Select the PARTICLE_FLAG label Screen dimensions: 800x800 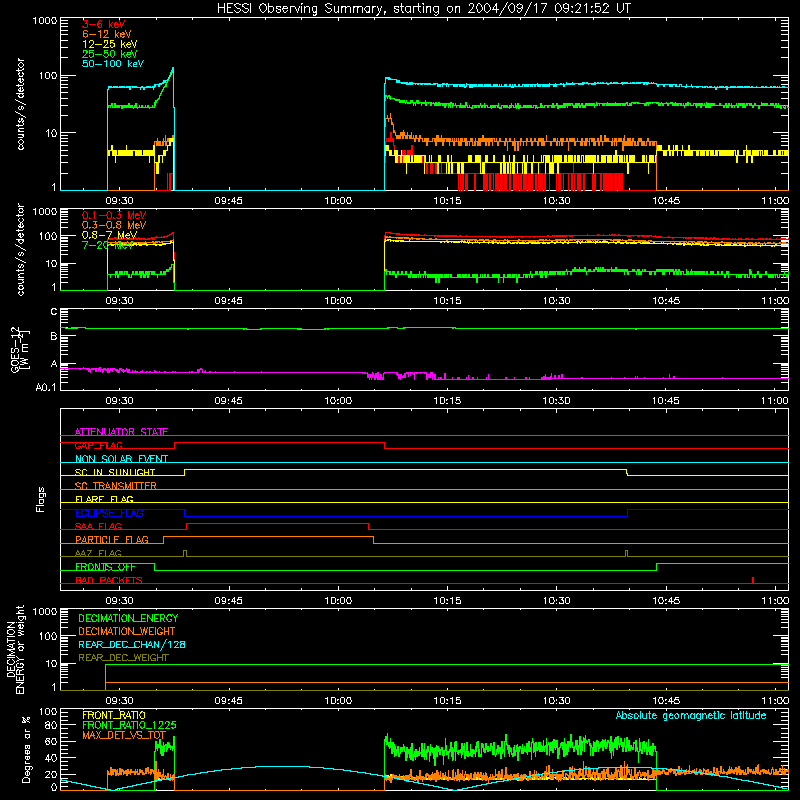pos(112,540)
